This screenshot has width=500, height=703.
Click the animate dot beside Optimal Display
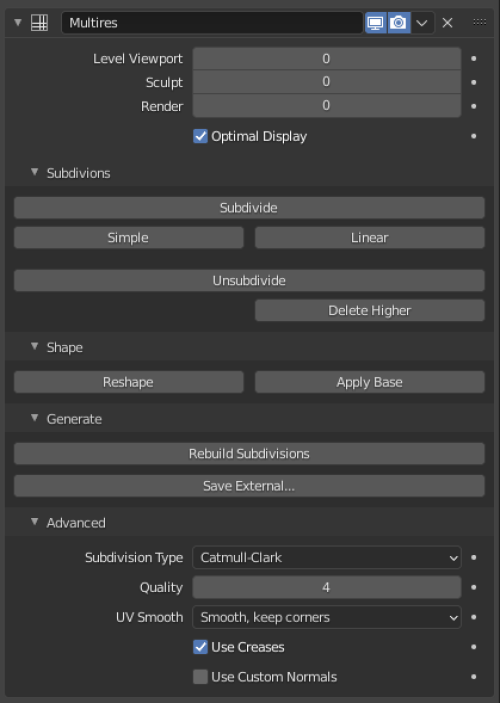click(x=474, y=136)
